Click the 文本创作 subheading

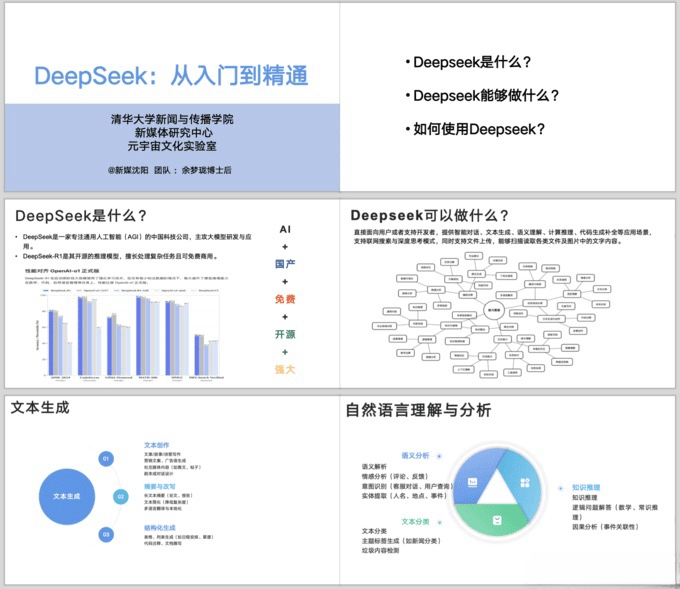coord(157,445)
